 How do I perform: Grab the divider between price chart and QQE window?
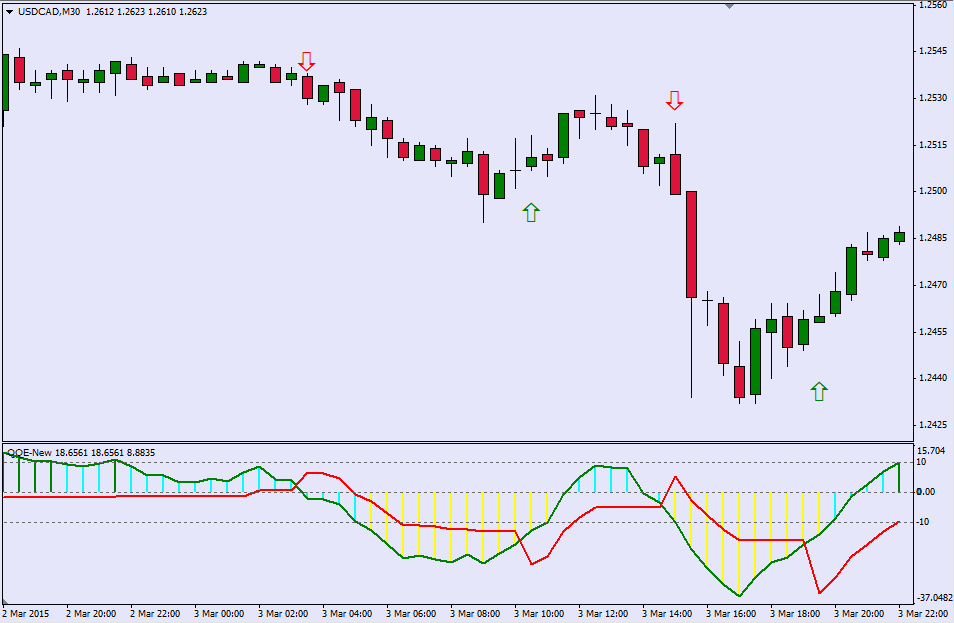[456, 442]
